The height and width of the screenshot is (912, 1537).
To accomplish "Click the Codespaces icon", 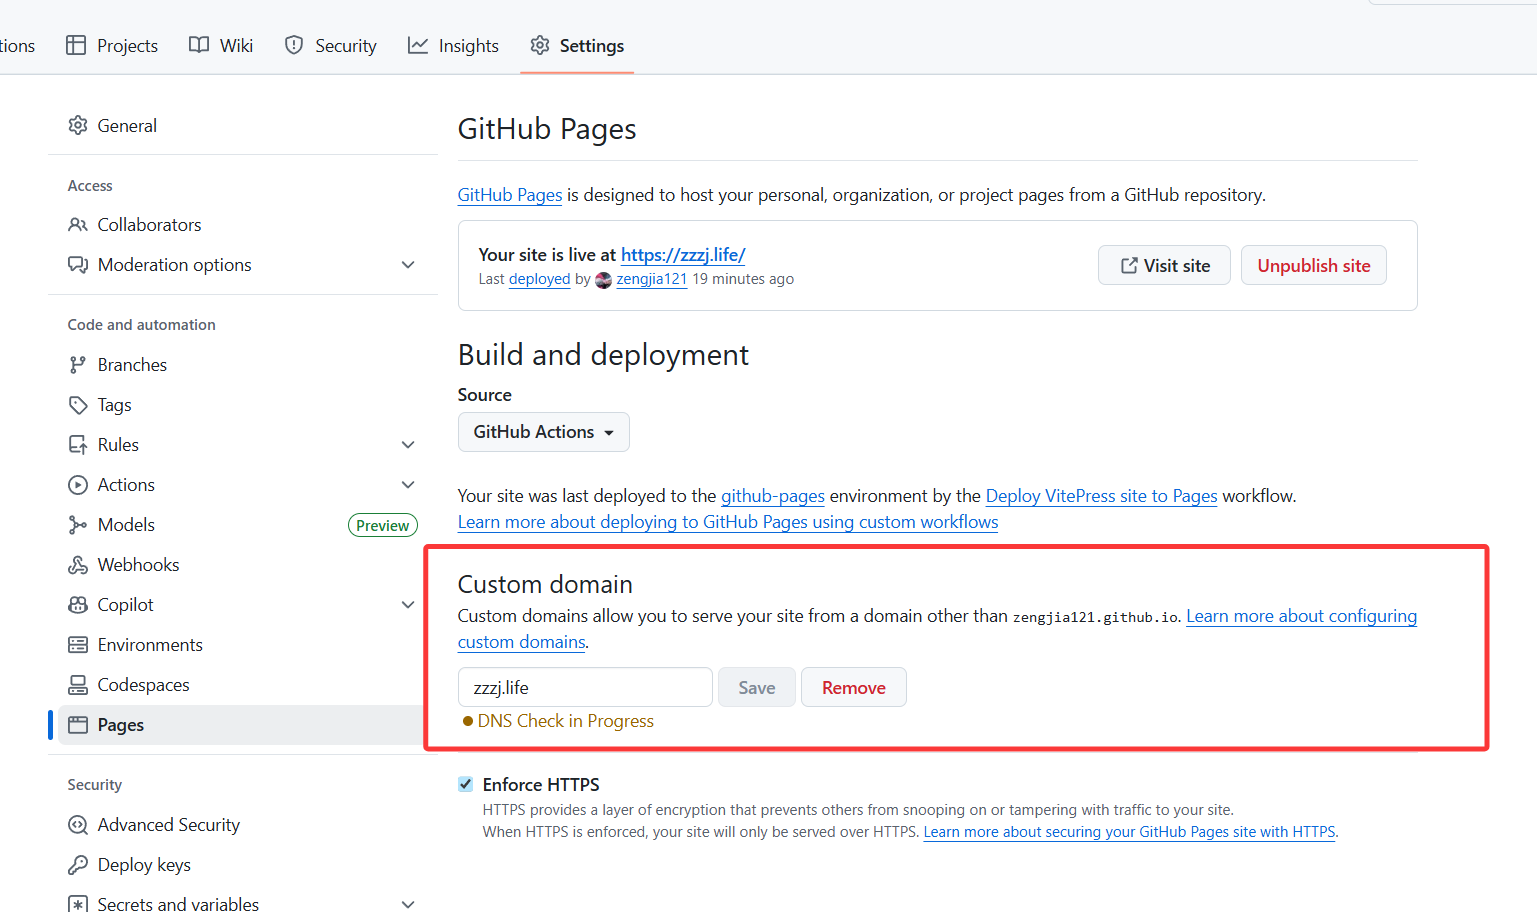I will (x=78, y=685).
